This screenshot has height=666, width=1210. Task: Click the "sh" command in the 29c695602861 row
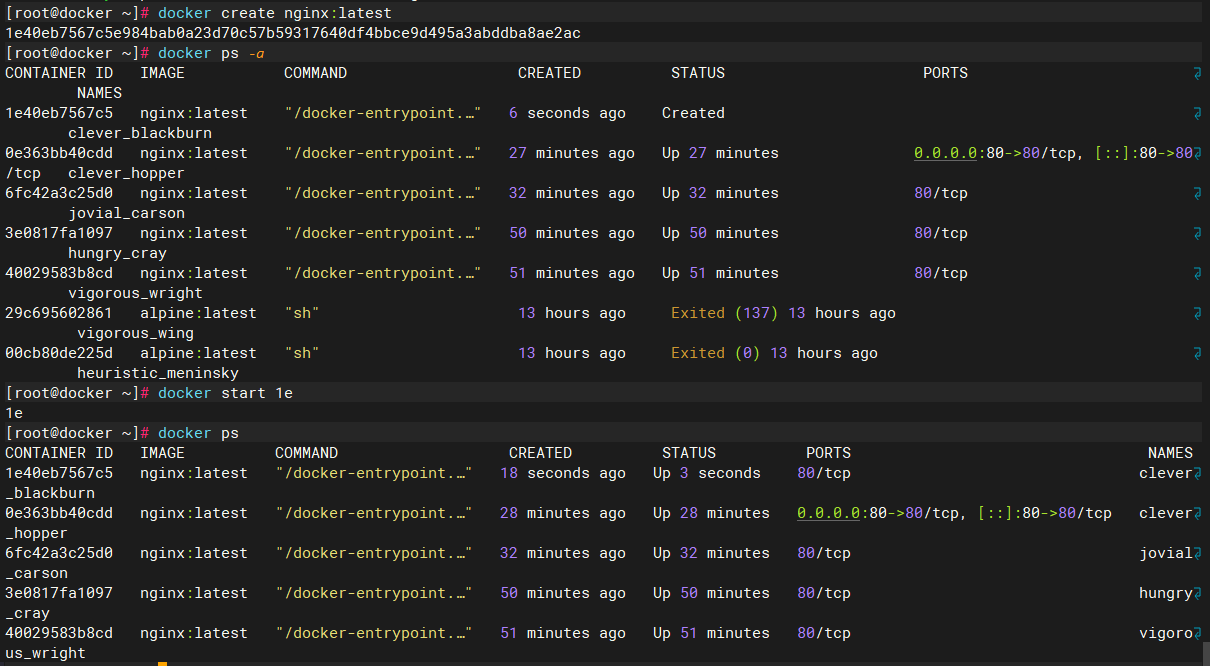tap(302, 313)
